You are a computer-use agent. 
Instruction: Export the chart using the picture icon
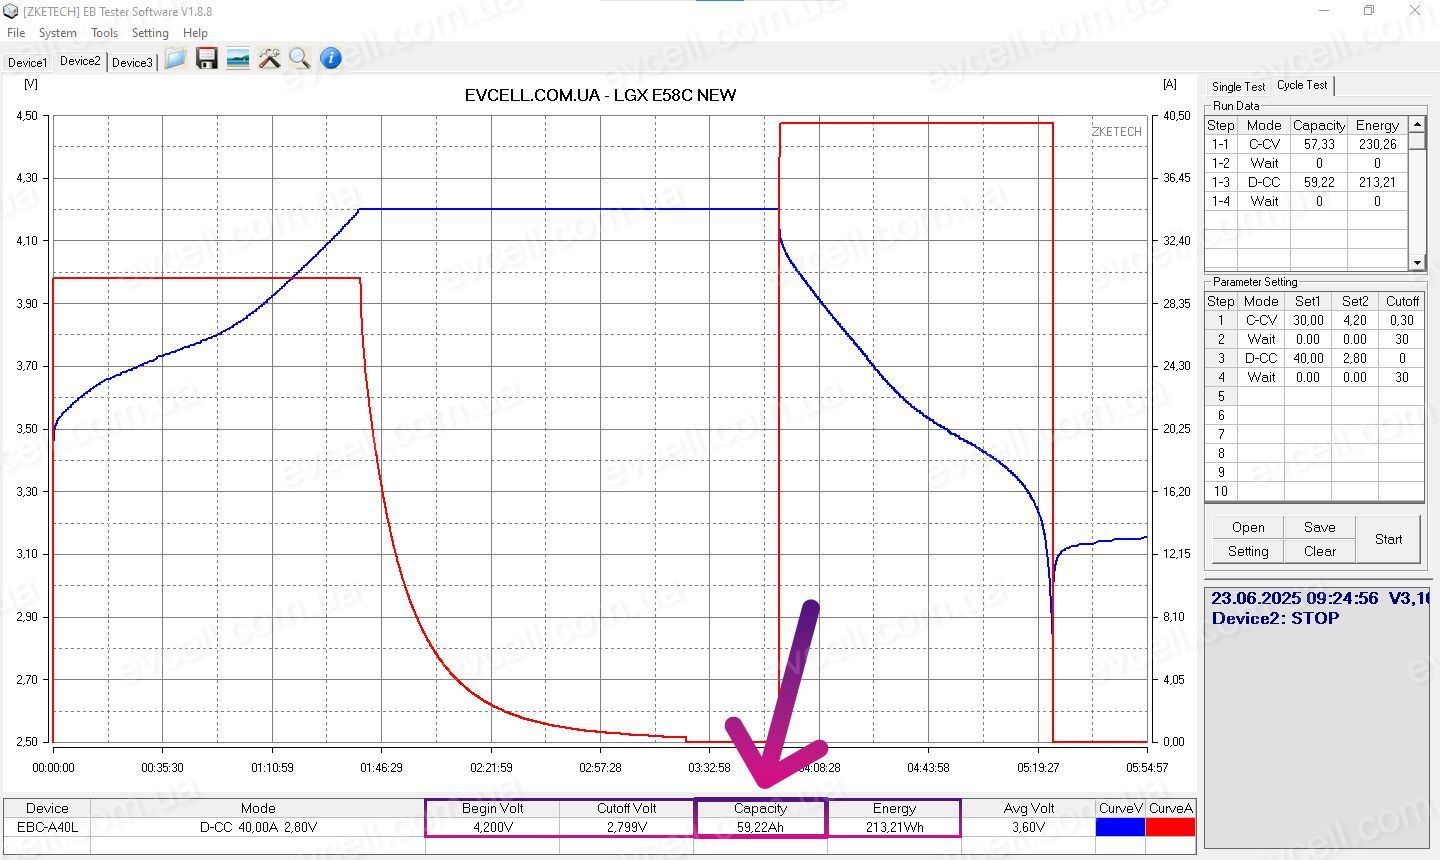pos(238,59)
